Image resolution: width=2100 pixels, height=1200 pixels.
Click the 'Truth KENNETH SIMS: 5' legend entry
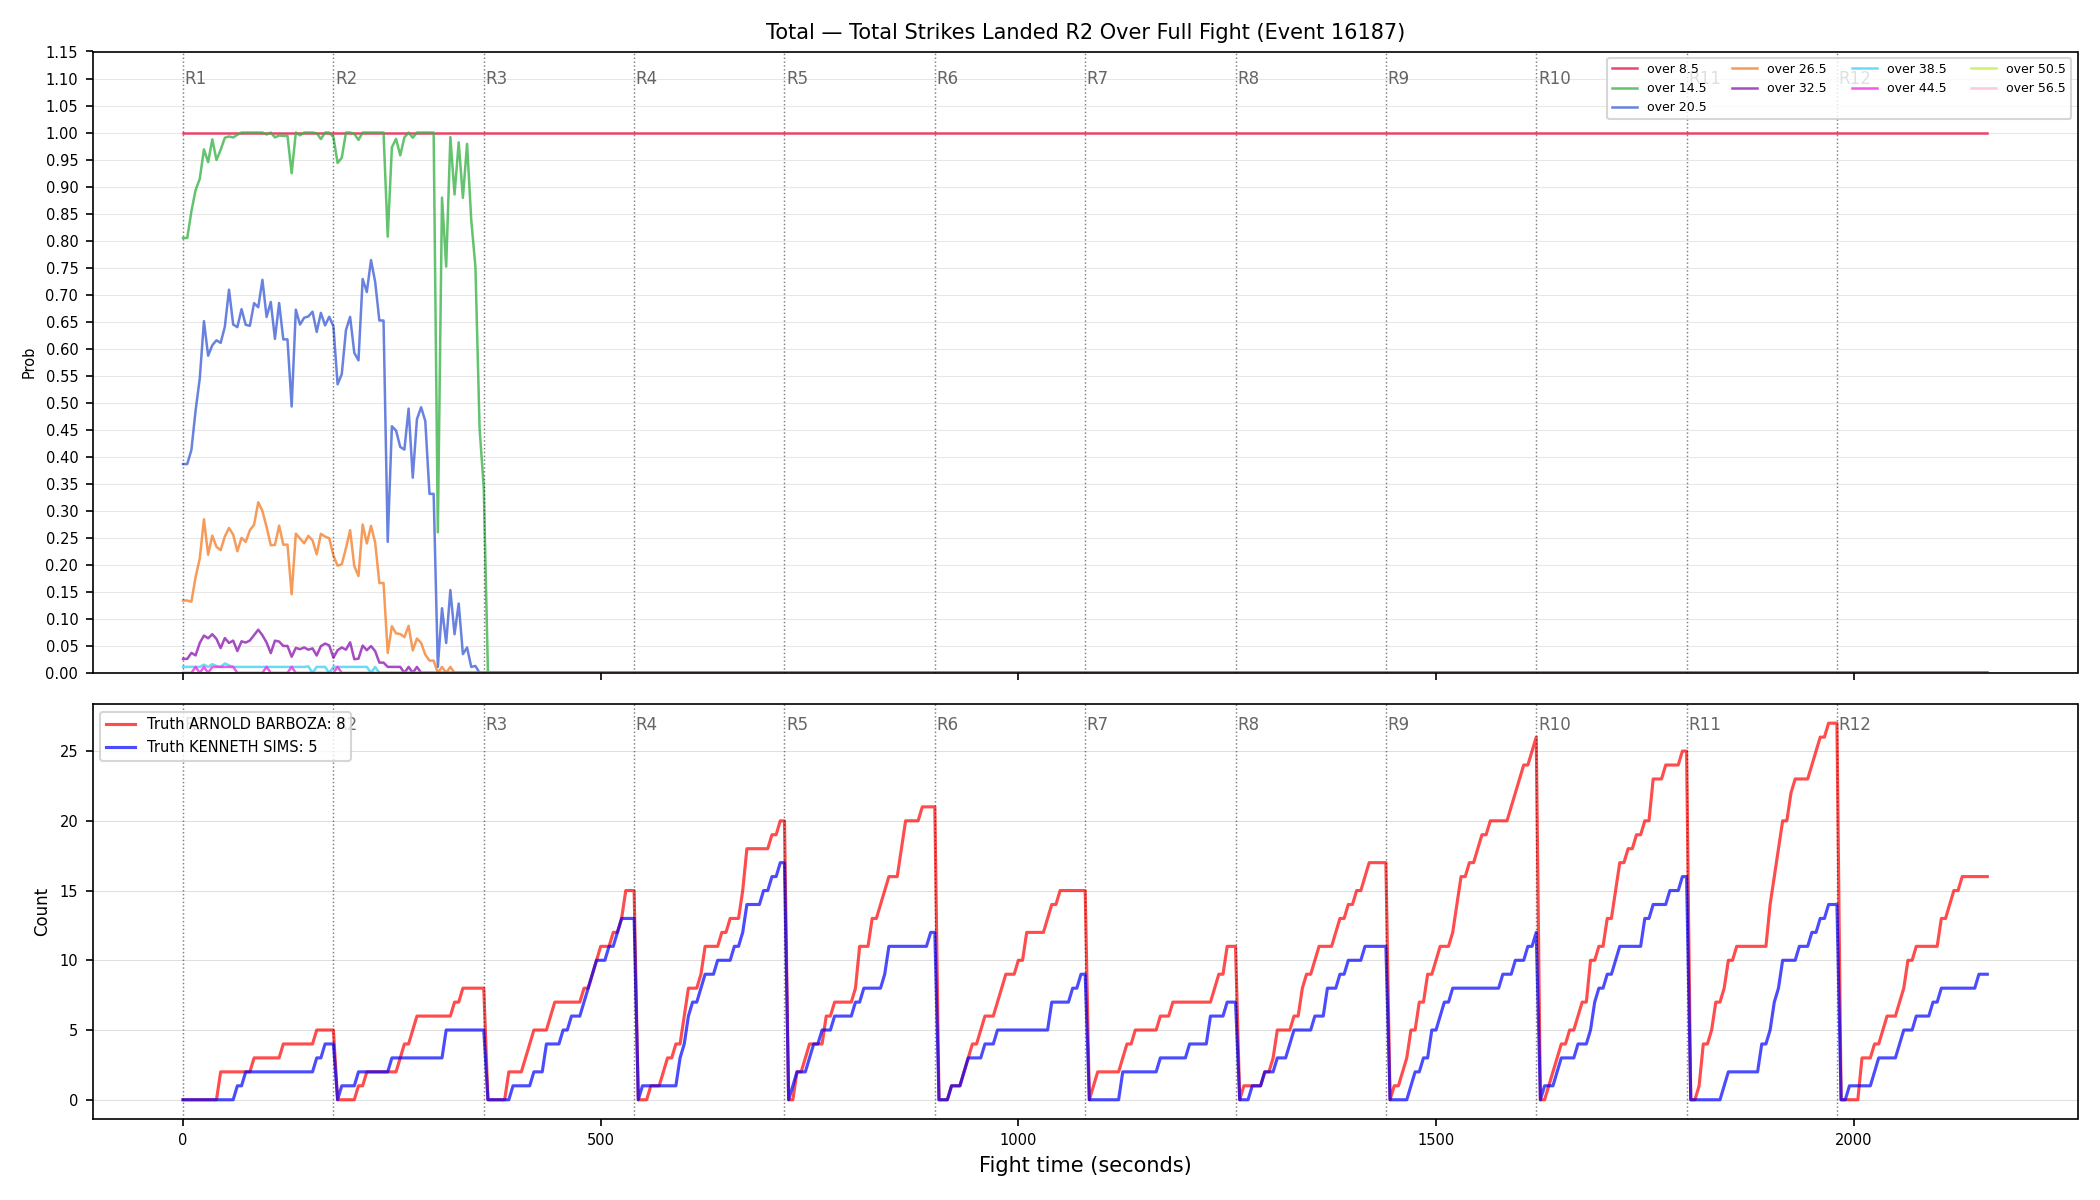click(x=211, y=746)
